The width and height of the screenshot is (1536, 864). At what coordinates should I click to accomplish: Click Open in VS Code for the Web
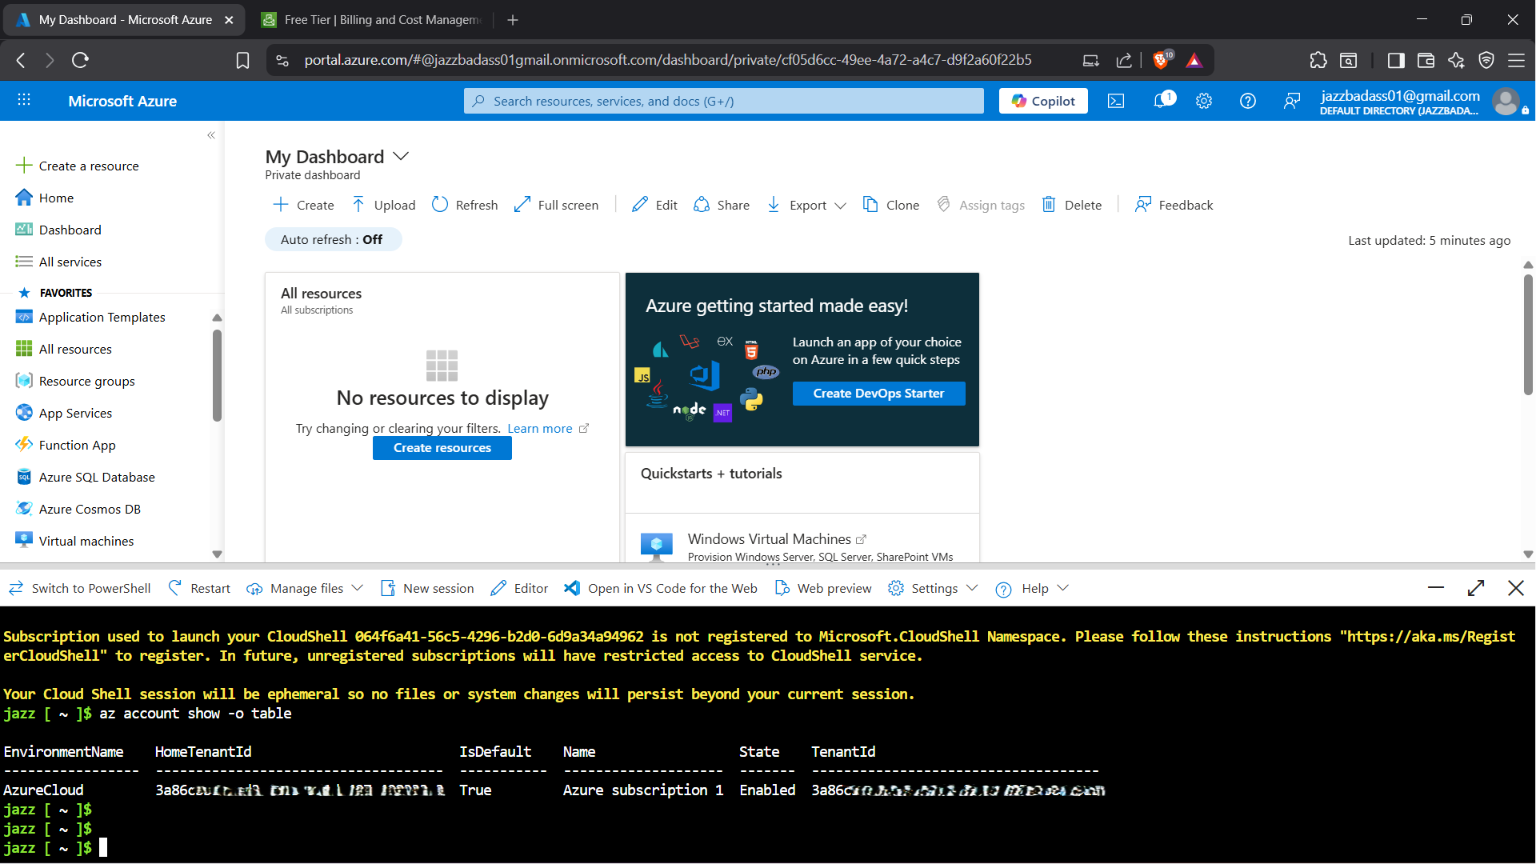click(x=661, y=588)
